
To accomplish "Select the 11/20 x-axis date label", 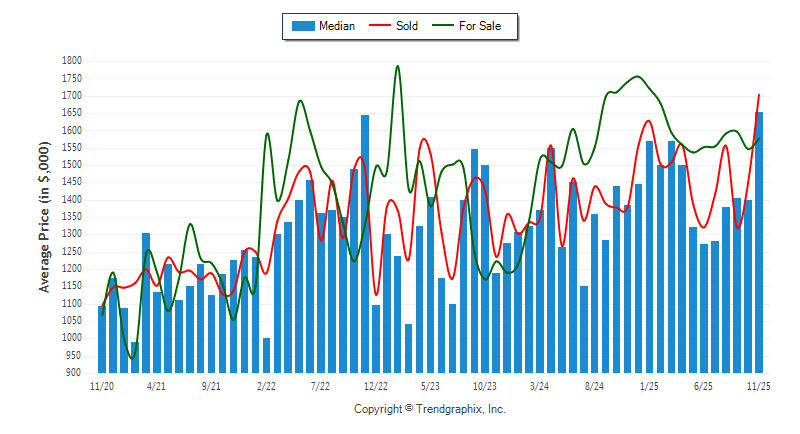I will tap(101, 385).
